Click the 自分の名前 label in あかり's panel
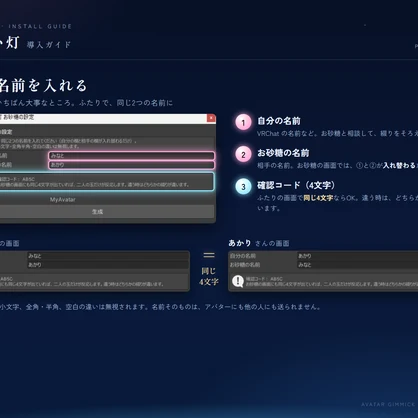This screenshot has height=418, width=418. point(243,256)
